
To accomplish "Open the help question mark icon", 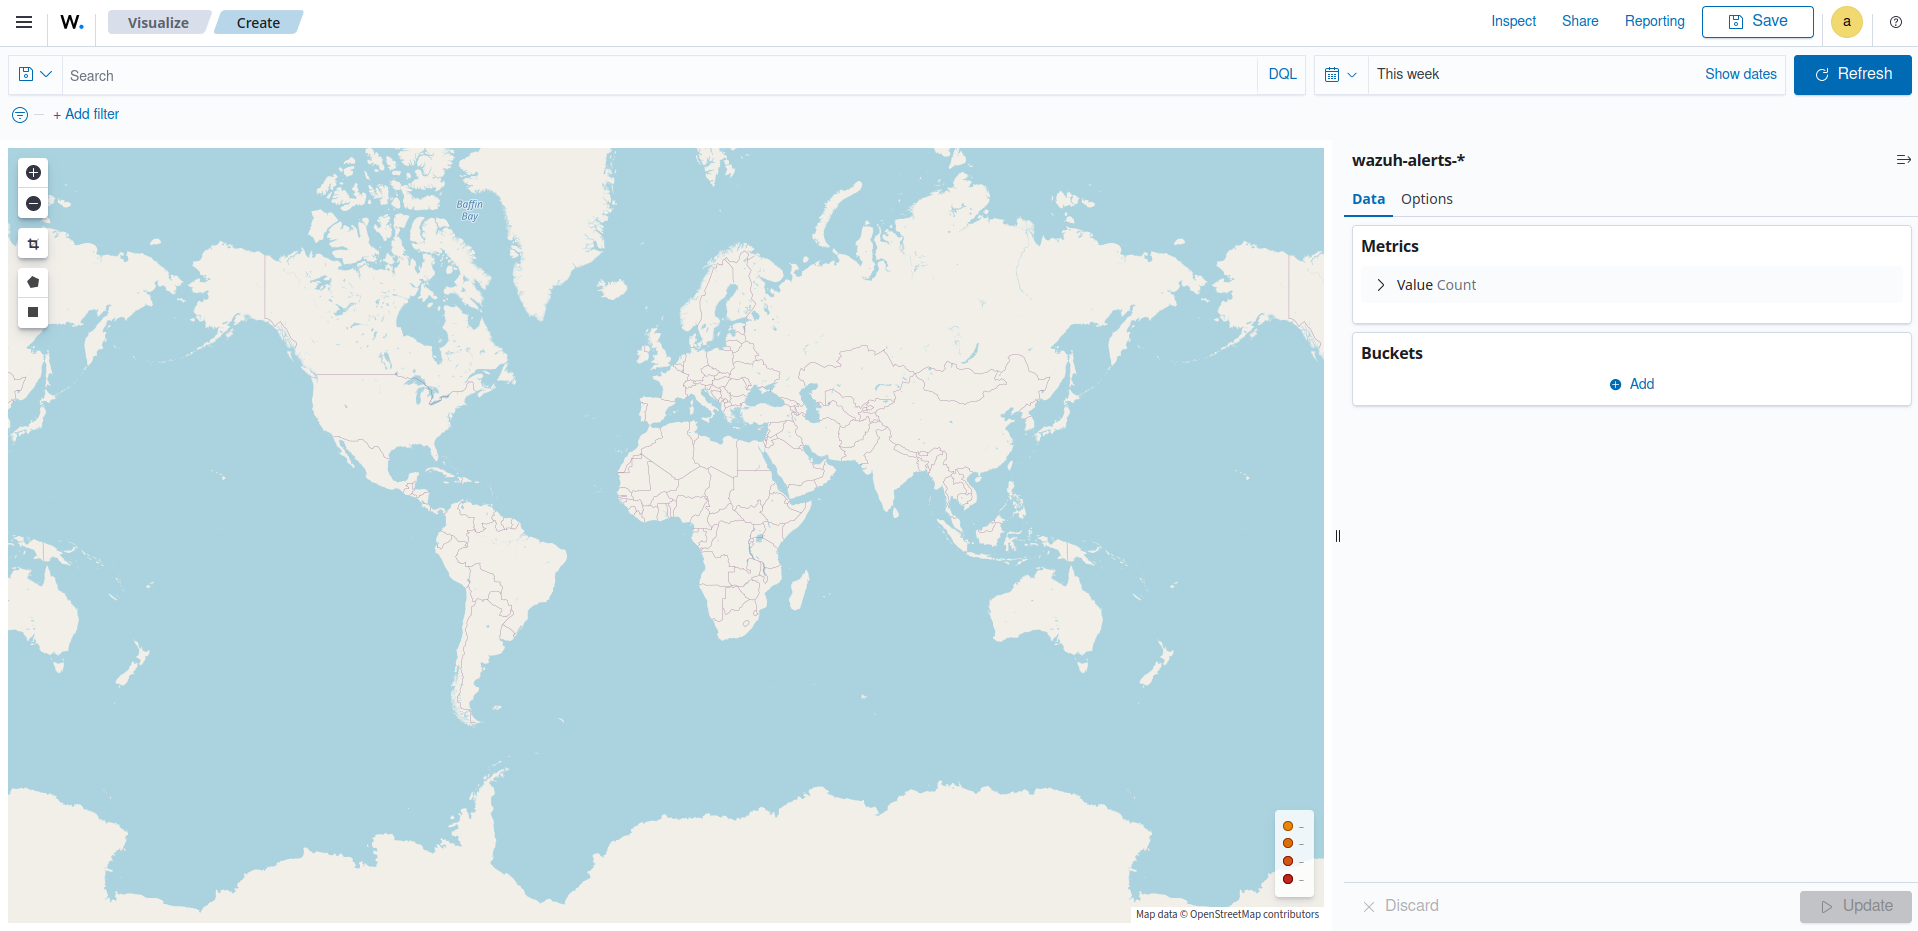I will coord(1896,22).
